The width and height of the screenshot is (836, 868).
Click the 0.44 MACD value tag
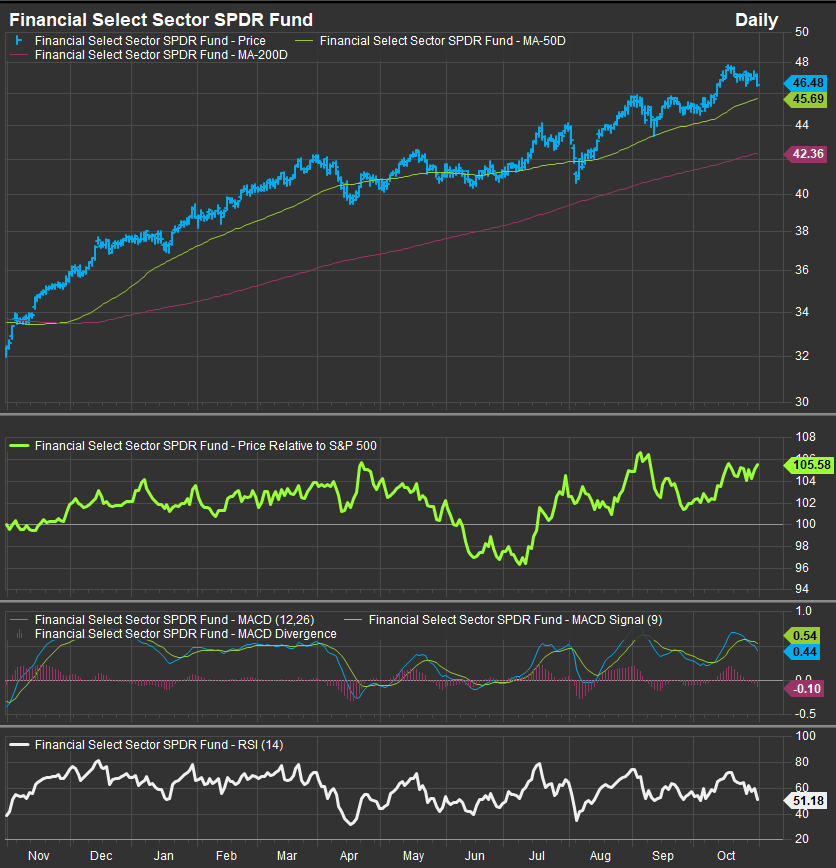coord(802,652)
